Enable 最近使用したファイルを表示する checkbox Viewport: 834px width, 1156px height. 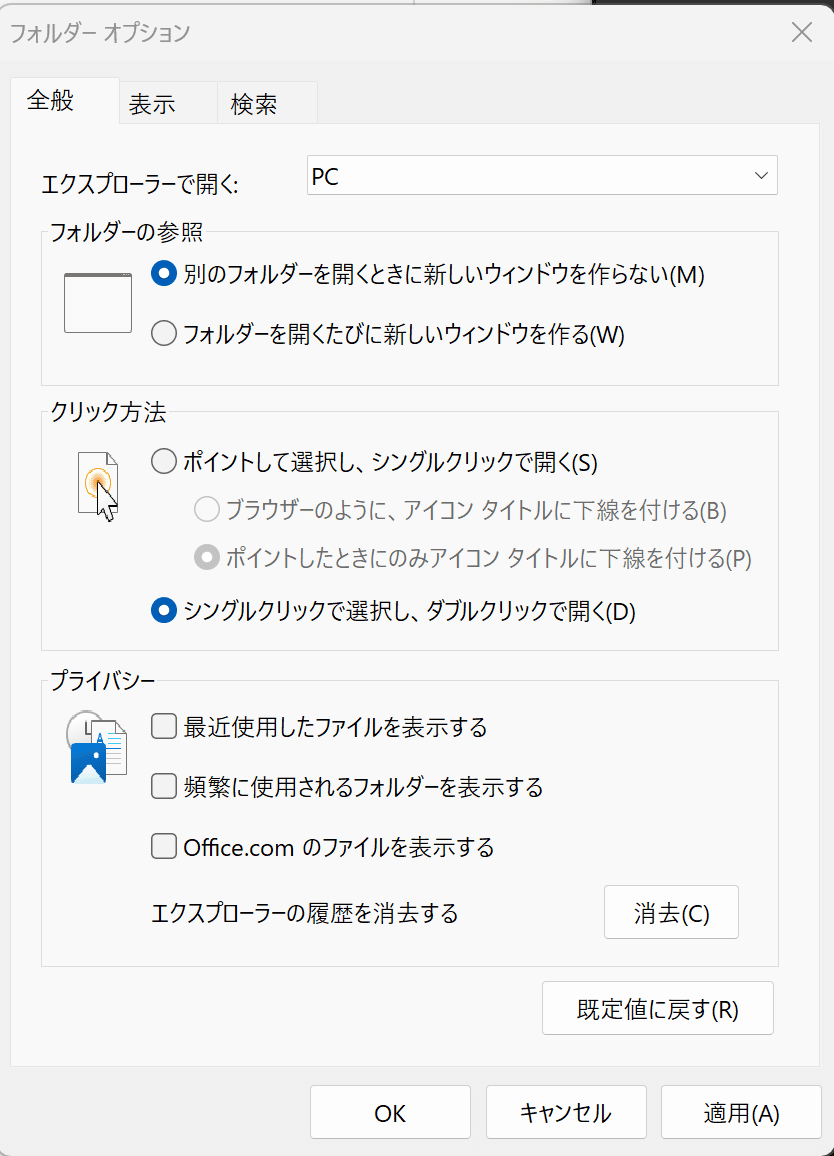pos(163,727)
